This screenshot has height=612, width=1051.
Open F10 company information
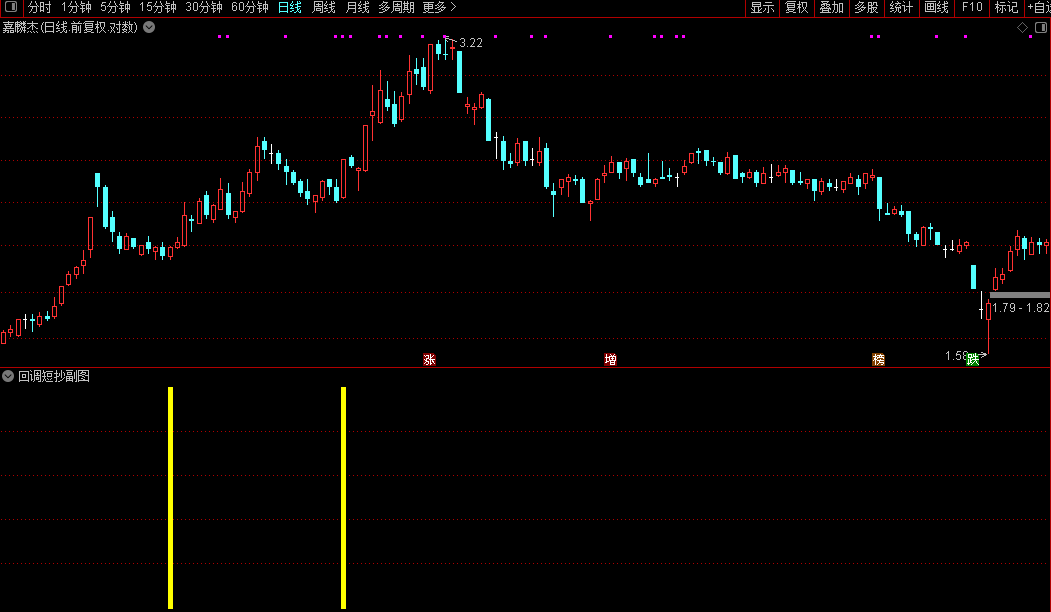(x=972, y=7)
